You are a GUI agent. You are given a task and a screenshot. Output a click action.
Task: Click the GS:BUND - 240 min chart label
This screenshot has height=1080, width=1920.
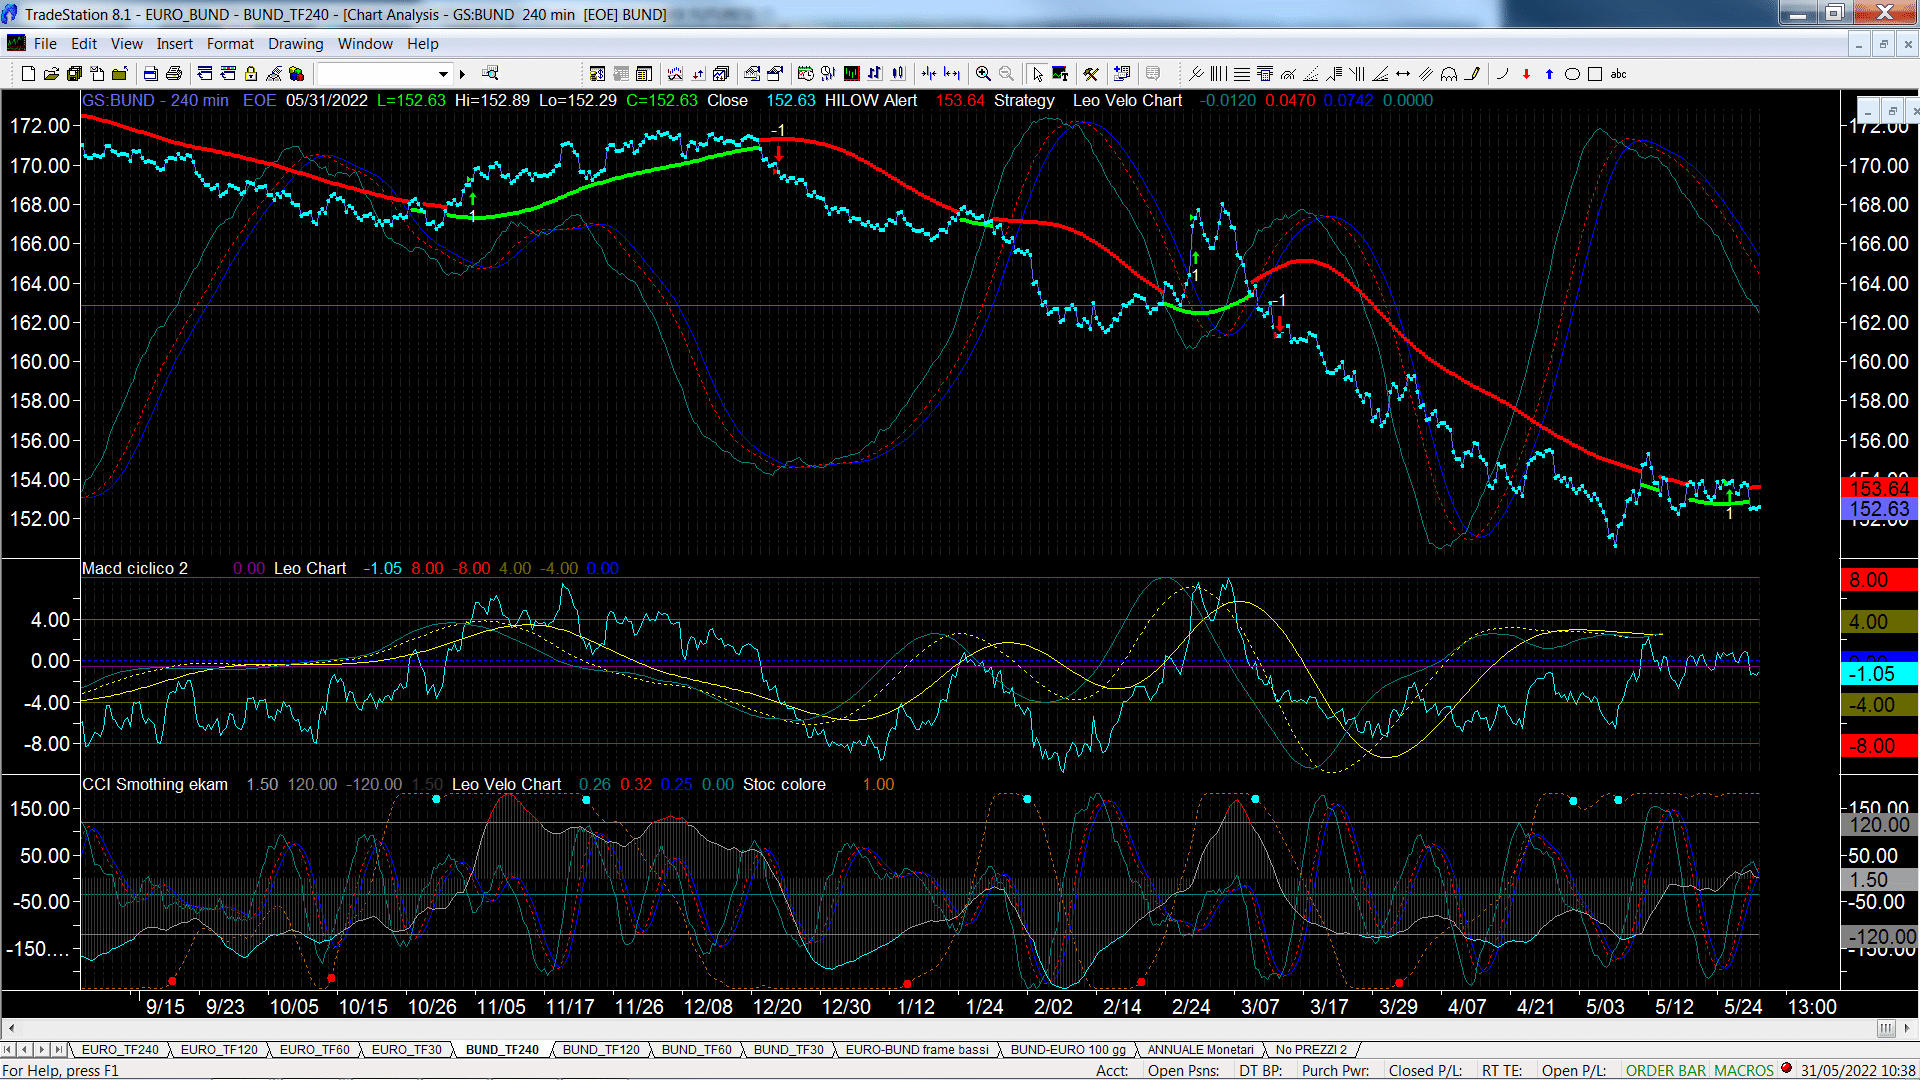tap(155, 100)
